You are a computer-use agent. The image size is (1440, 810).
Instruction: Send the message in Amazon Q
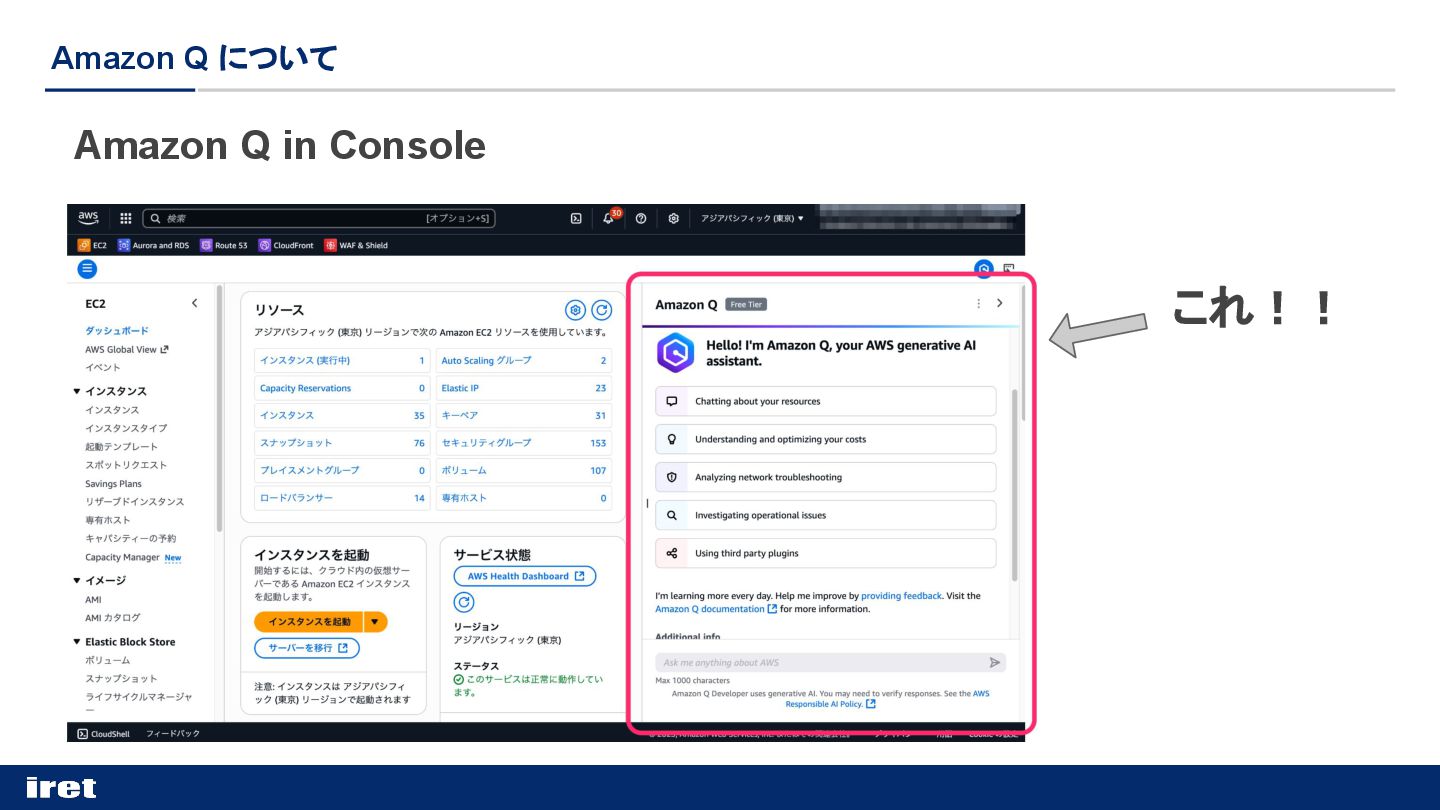[x=994, y=663]
